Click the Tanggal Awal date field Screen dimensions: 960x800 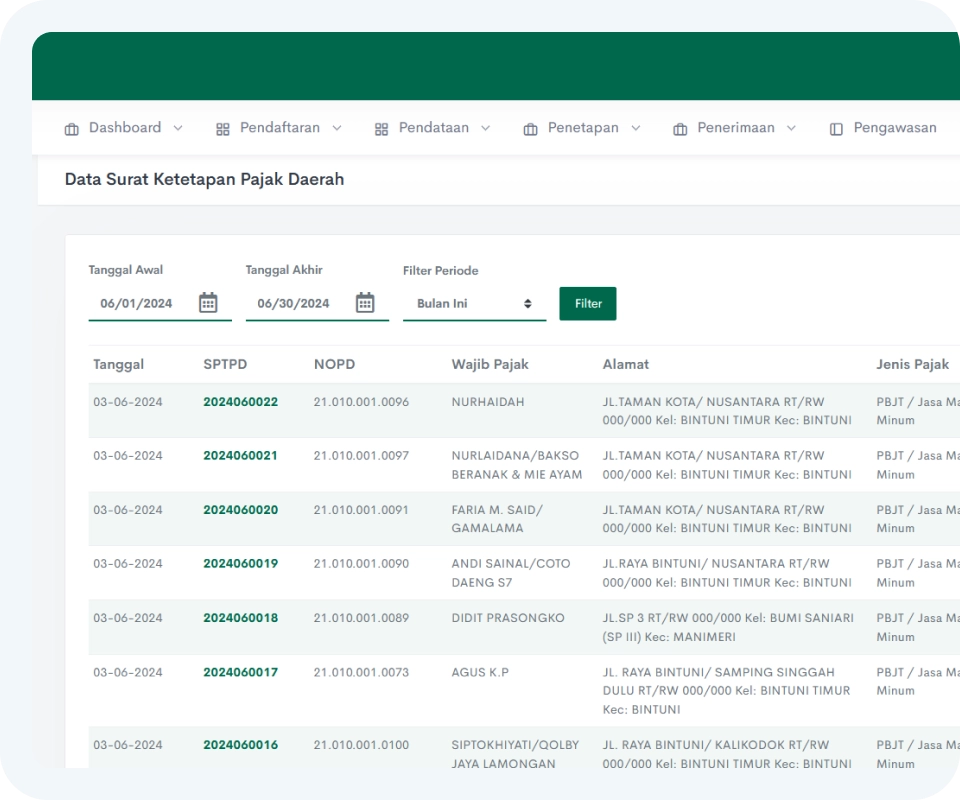(x=160, y=304)
